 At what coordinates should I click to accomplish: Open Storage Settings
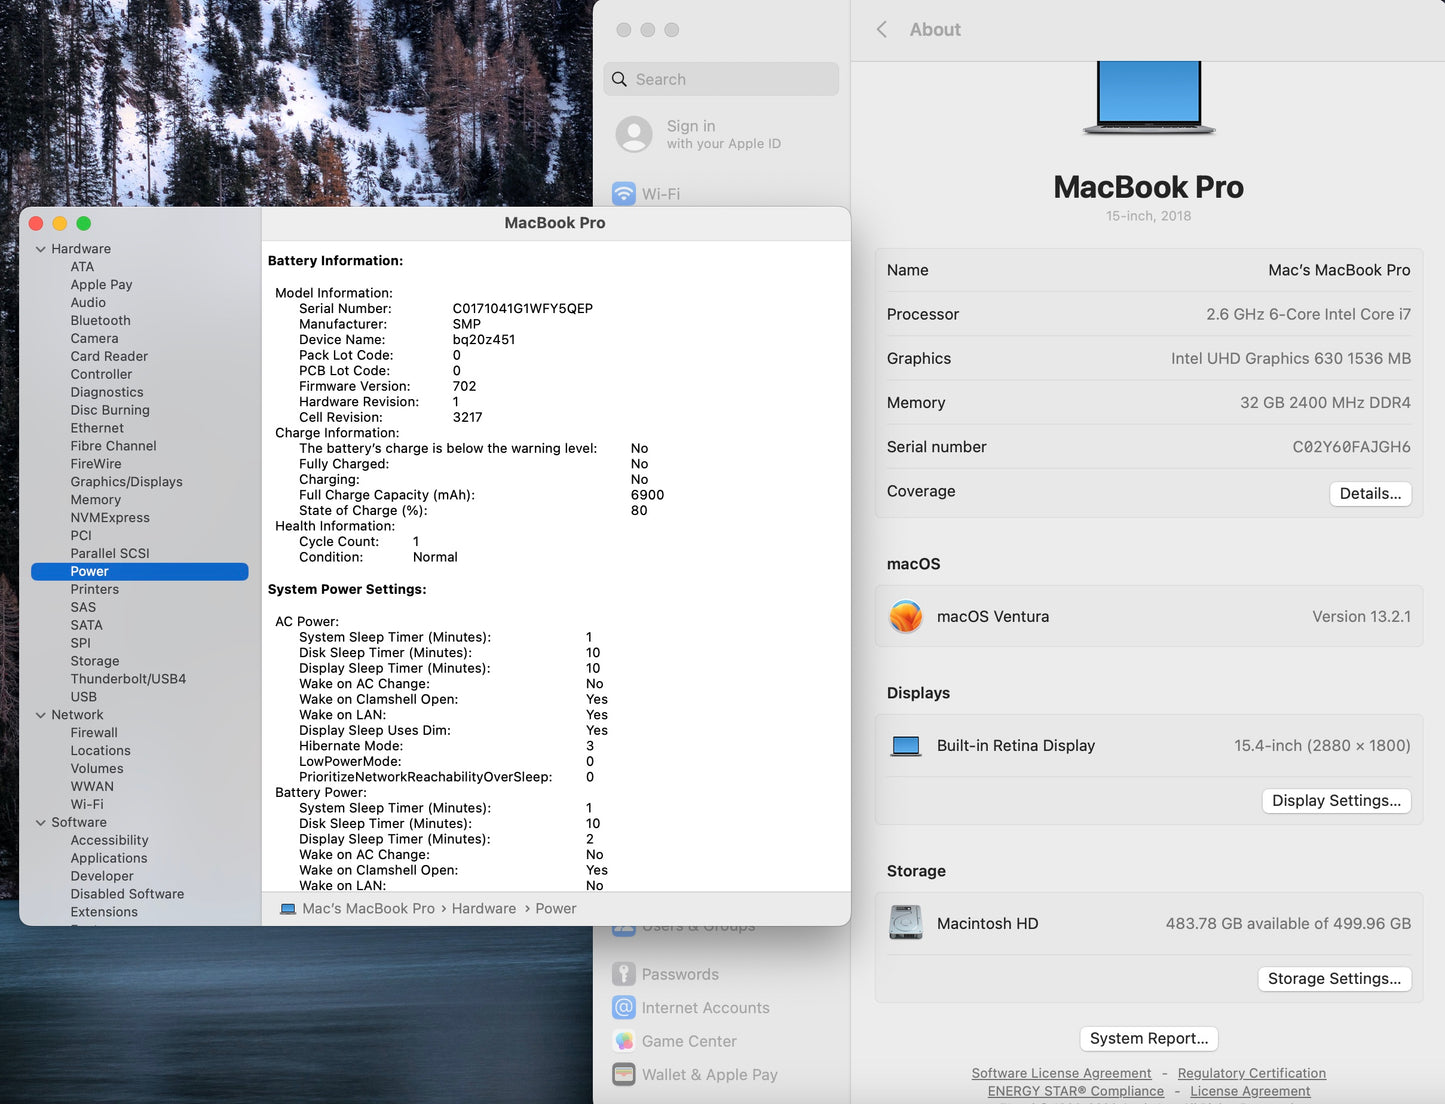(1334, 978)
